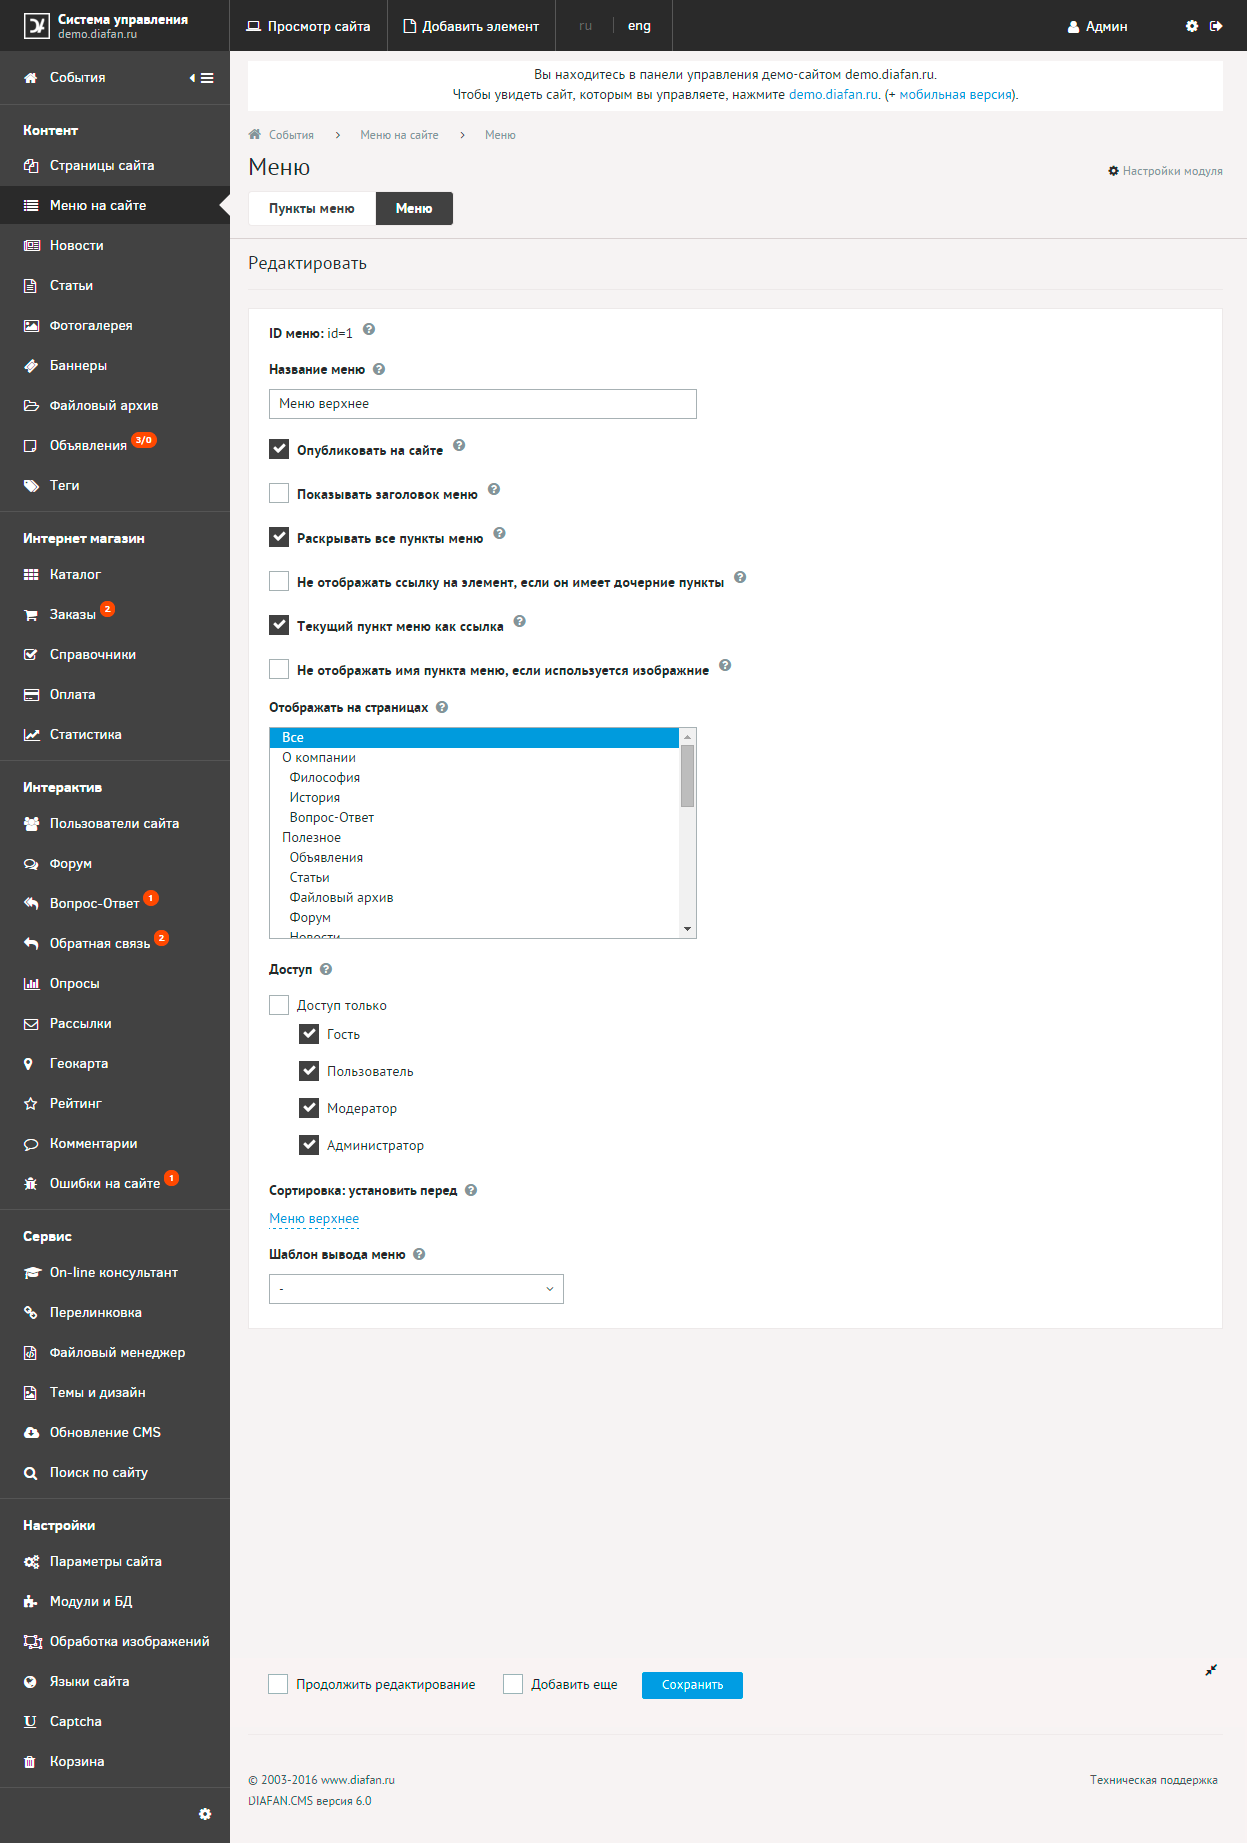Screen dimensions: 1247x1843
Task: Uncheck Раскрывать все пункты меню
Action: point(279,537)
